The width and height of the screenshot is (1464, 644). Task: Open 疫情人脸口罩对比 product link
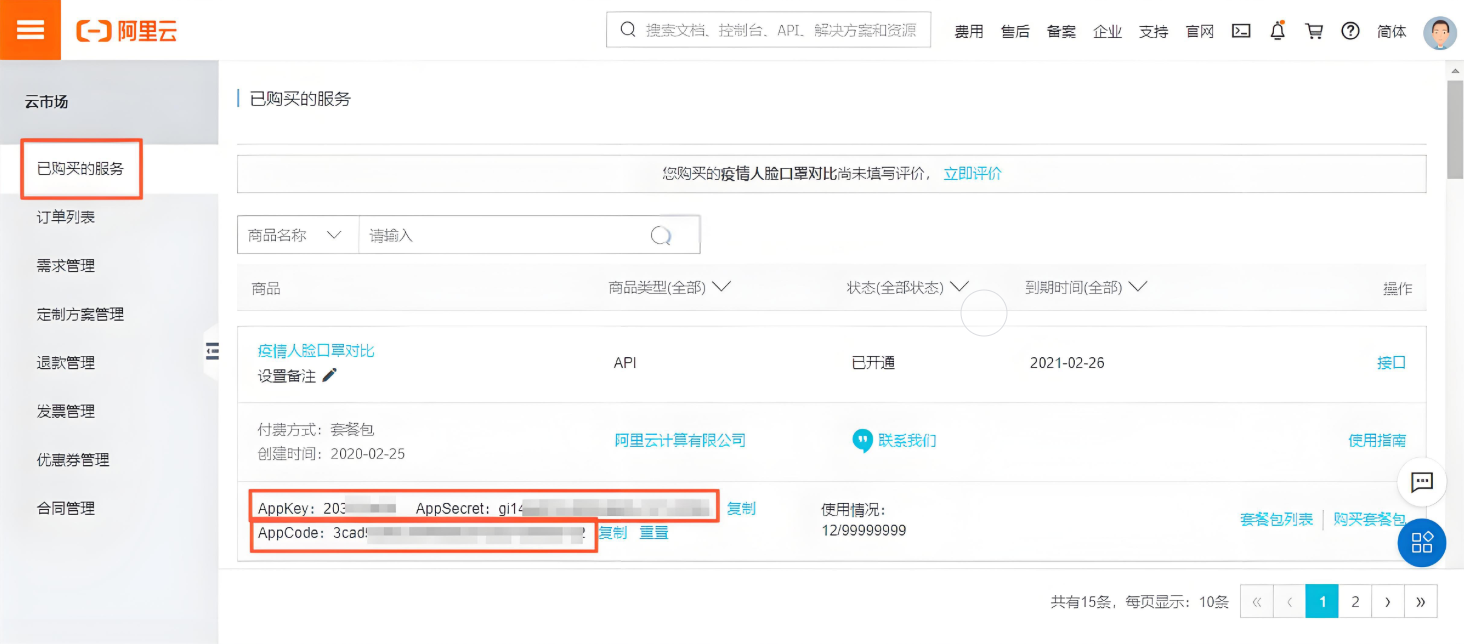(316, 351)
